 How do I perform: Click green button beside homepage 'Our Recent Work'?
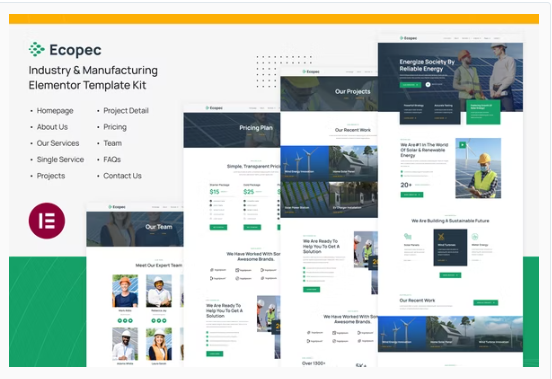485,302
